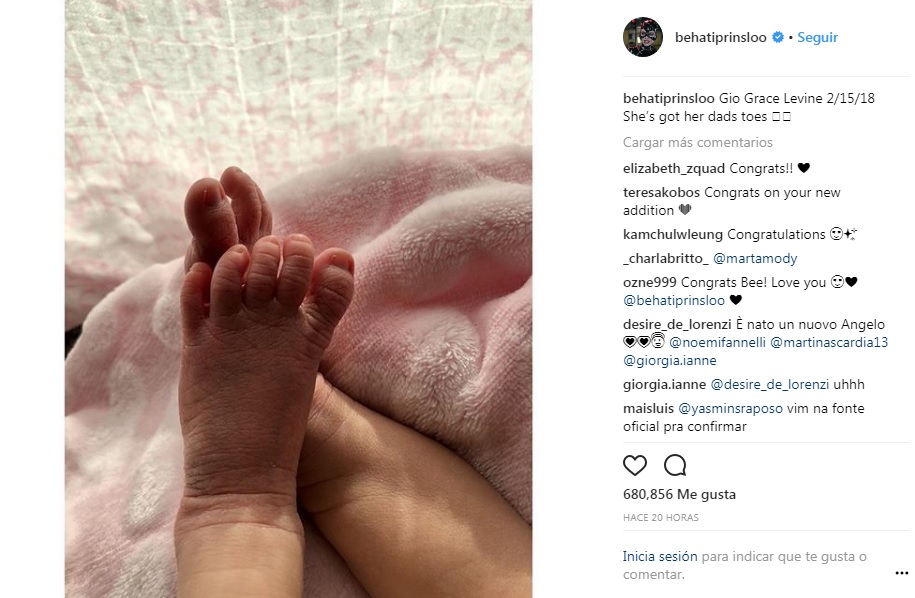The image size is (915, 598).
Task: Click the Hace 20 horas timestamp
Action: [661, 517]
